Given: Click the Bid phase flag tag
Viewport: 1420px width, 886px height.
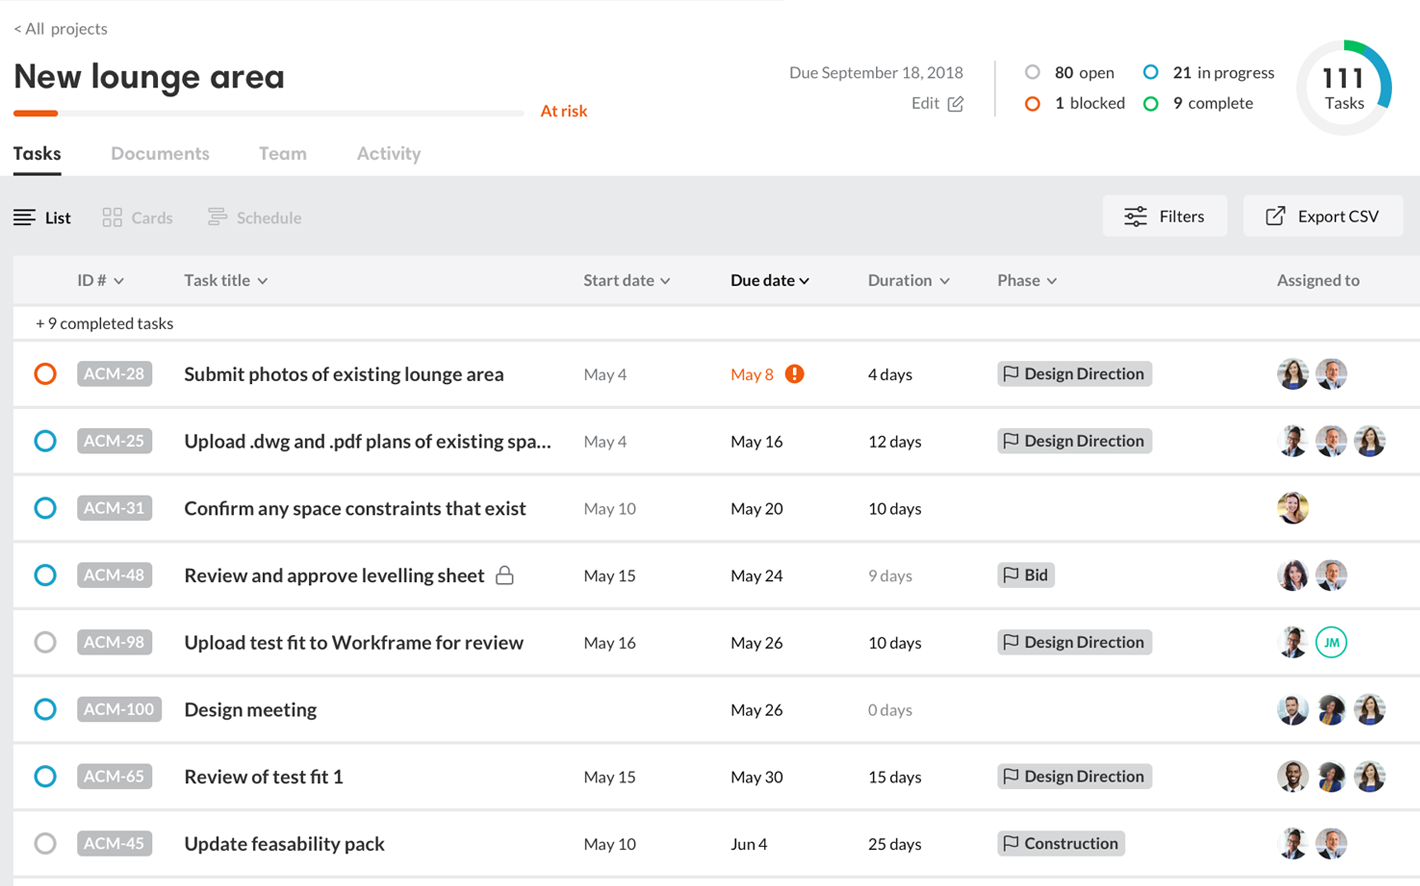Looking at the screenshot, I should coord(1025,575).
